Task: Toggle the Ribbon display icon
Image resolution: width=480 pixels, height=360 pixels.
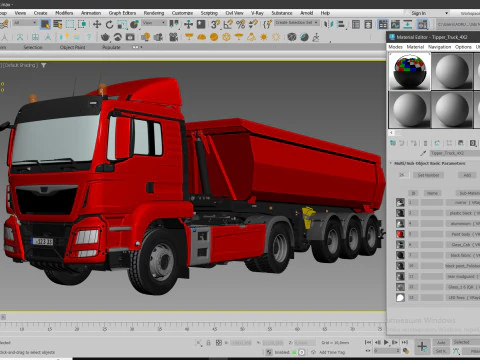Action: point(383,24)
